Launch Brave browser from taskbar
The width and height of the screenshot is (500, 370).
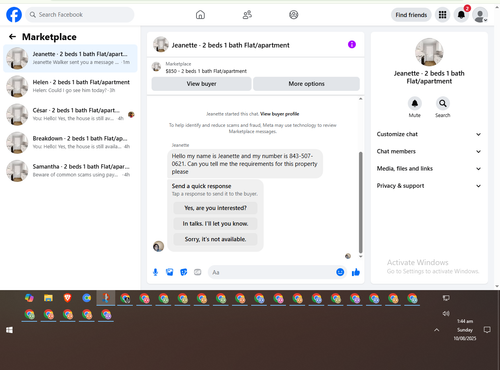67,298
